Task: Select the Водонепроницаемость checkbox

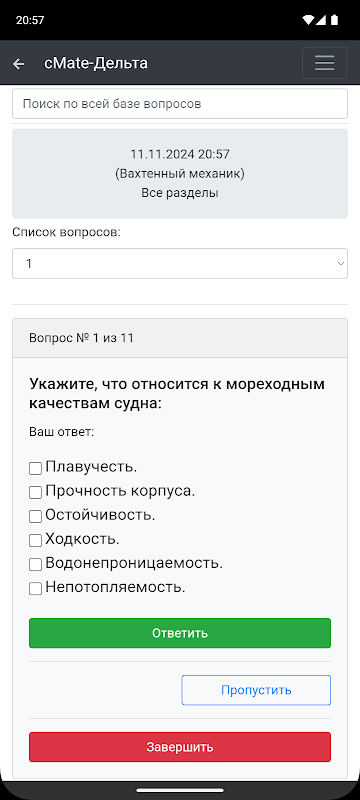Action: [x=35, y=564]
